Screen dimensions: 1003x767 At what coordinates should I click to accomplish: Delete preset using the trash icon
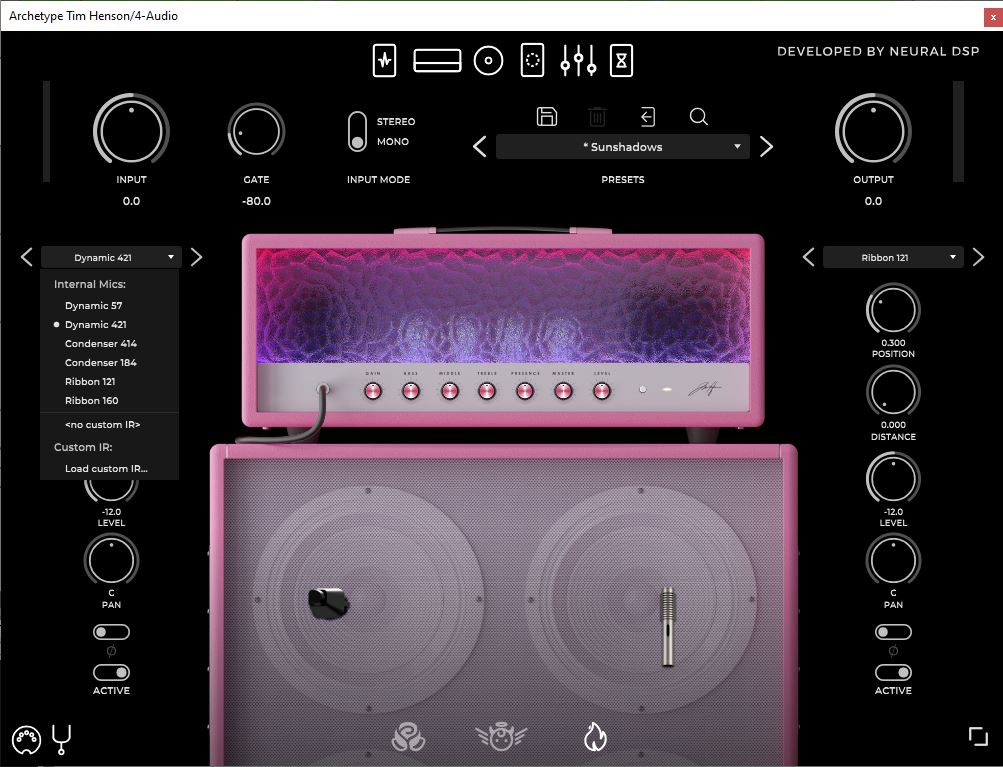597,116
